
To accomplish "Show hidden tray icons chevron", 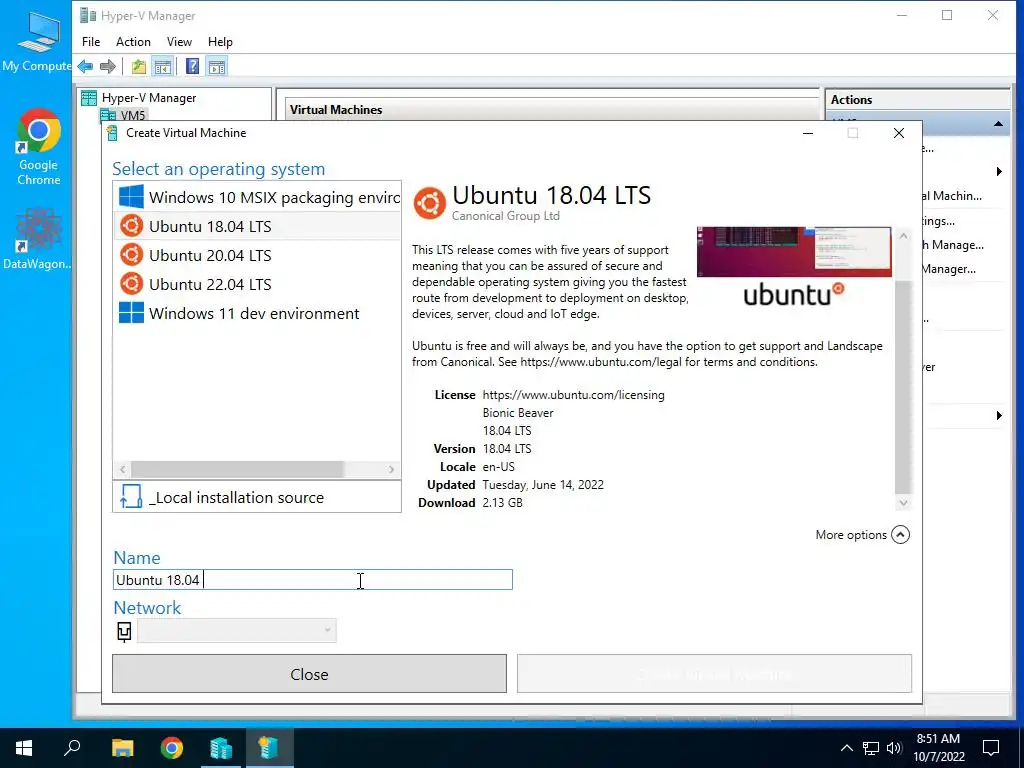I will tap(846, 748).
